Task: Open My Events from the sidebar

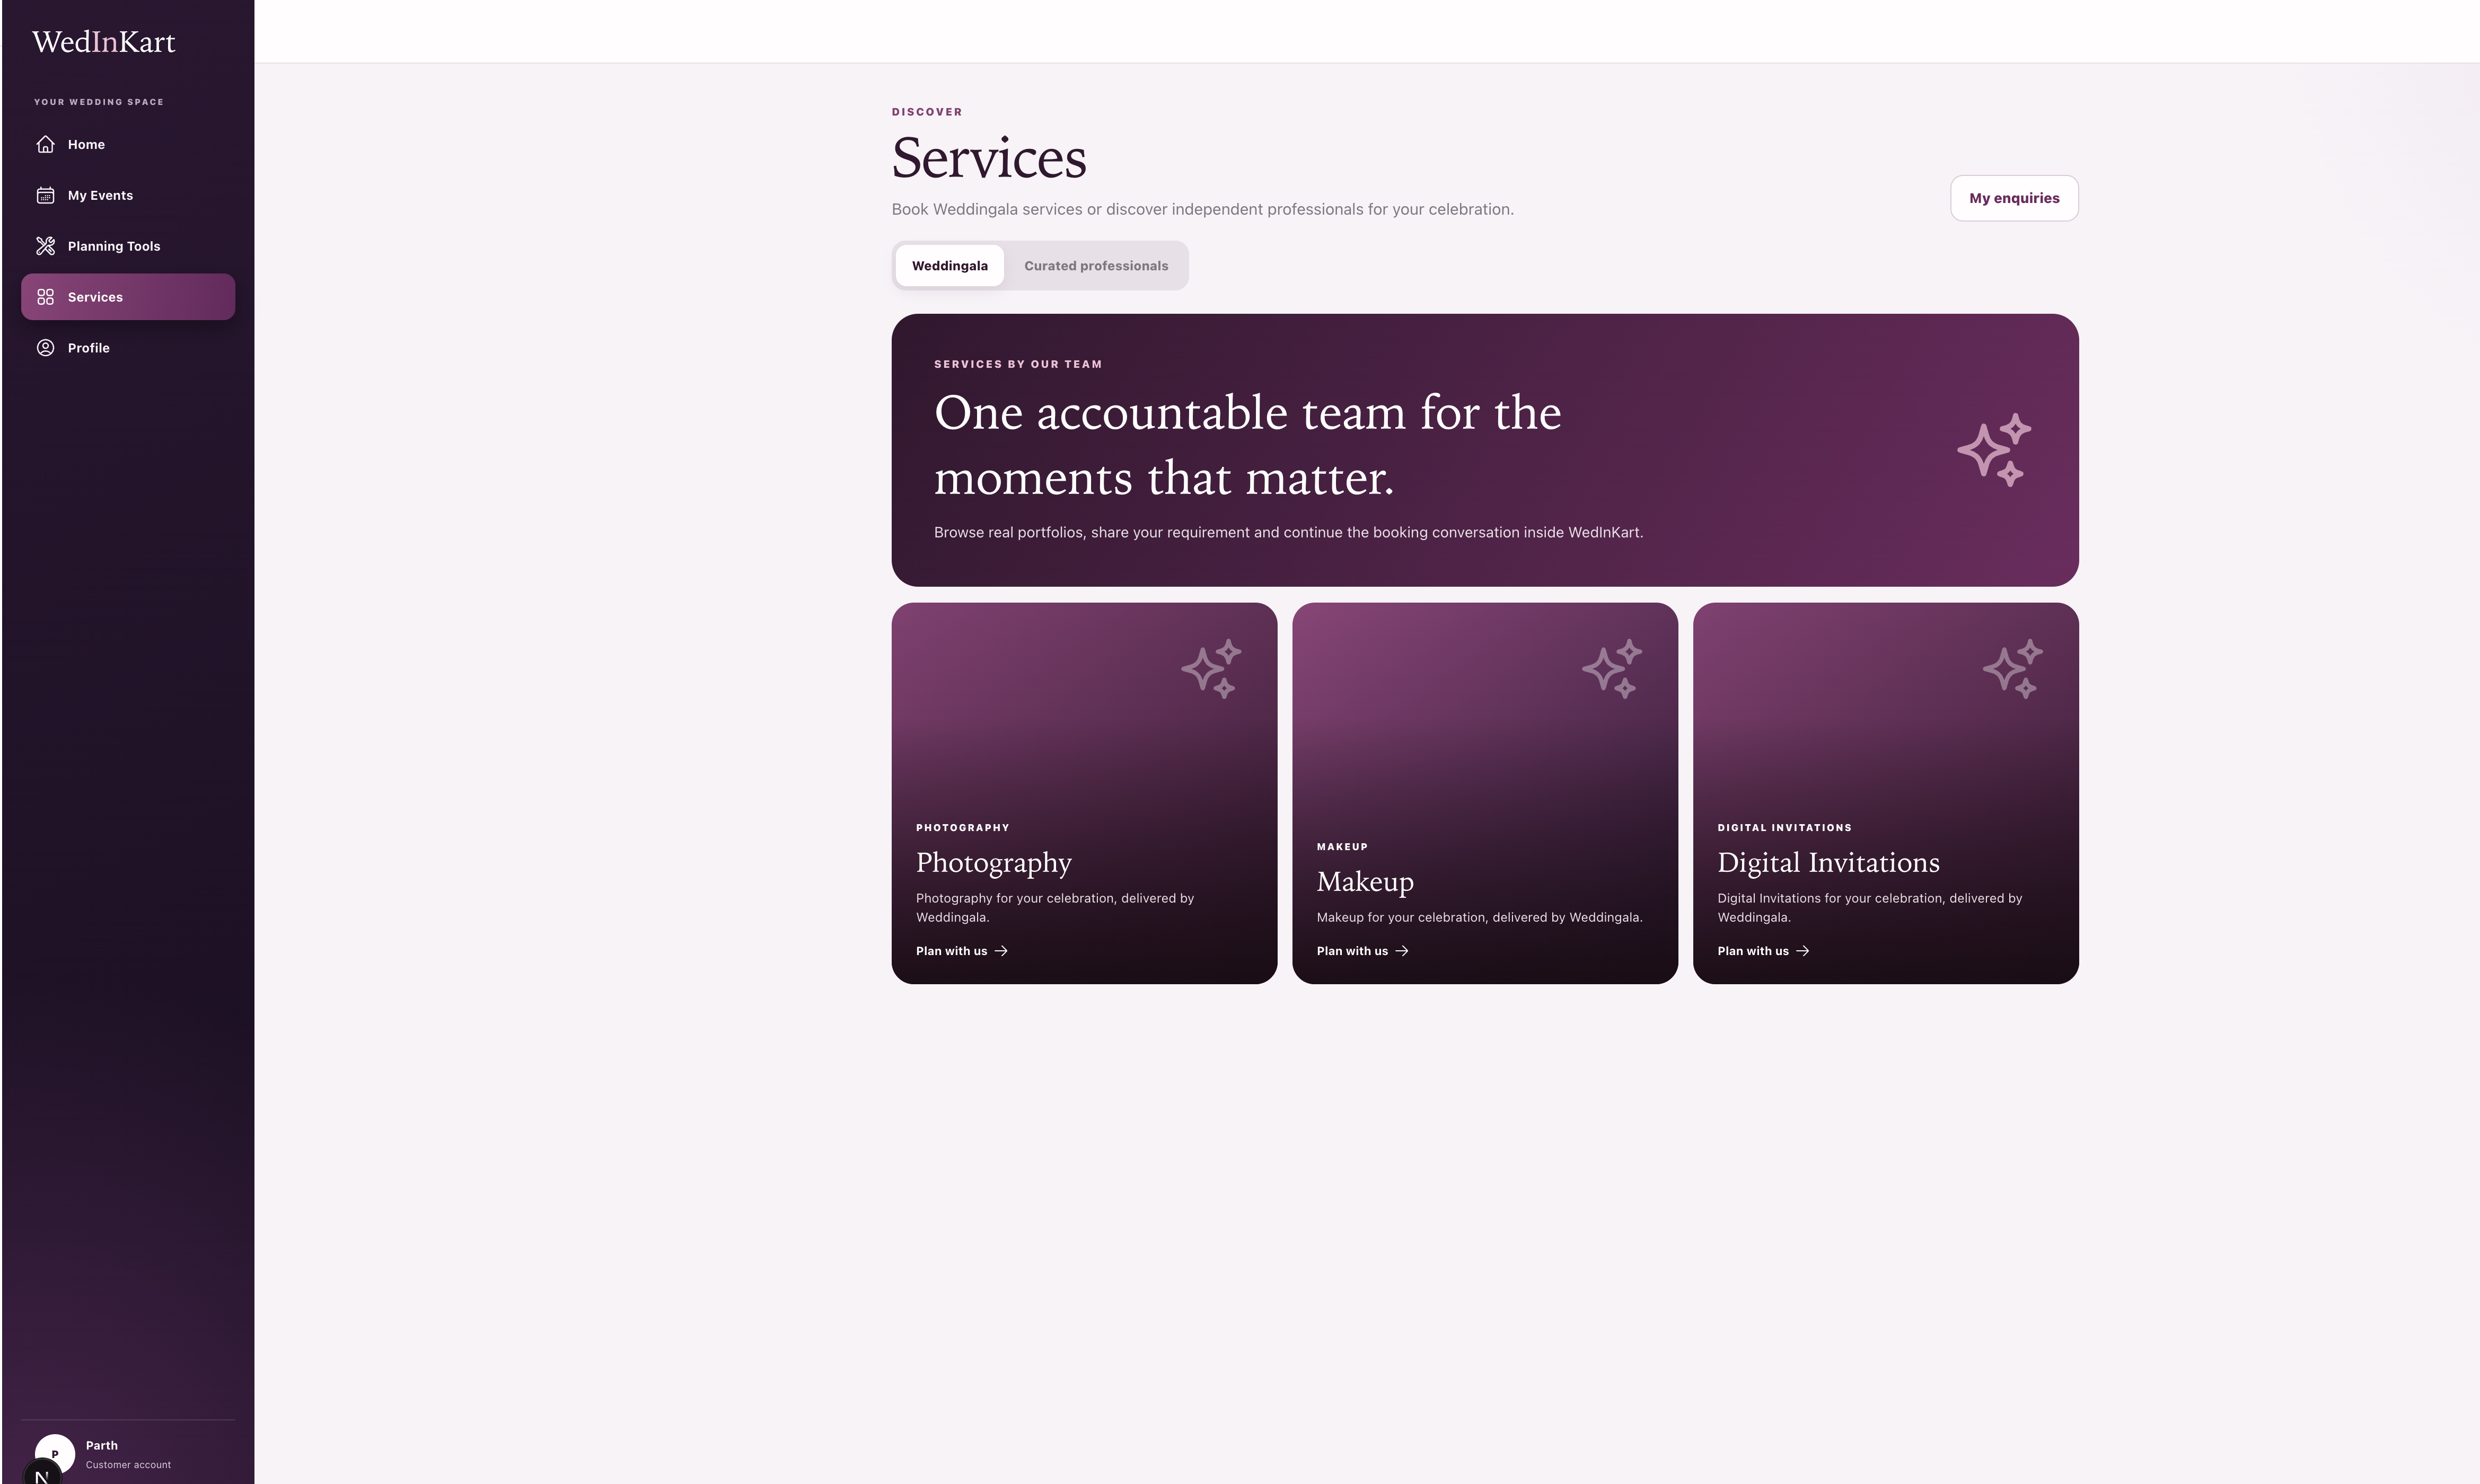Action: (128, 195)
